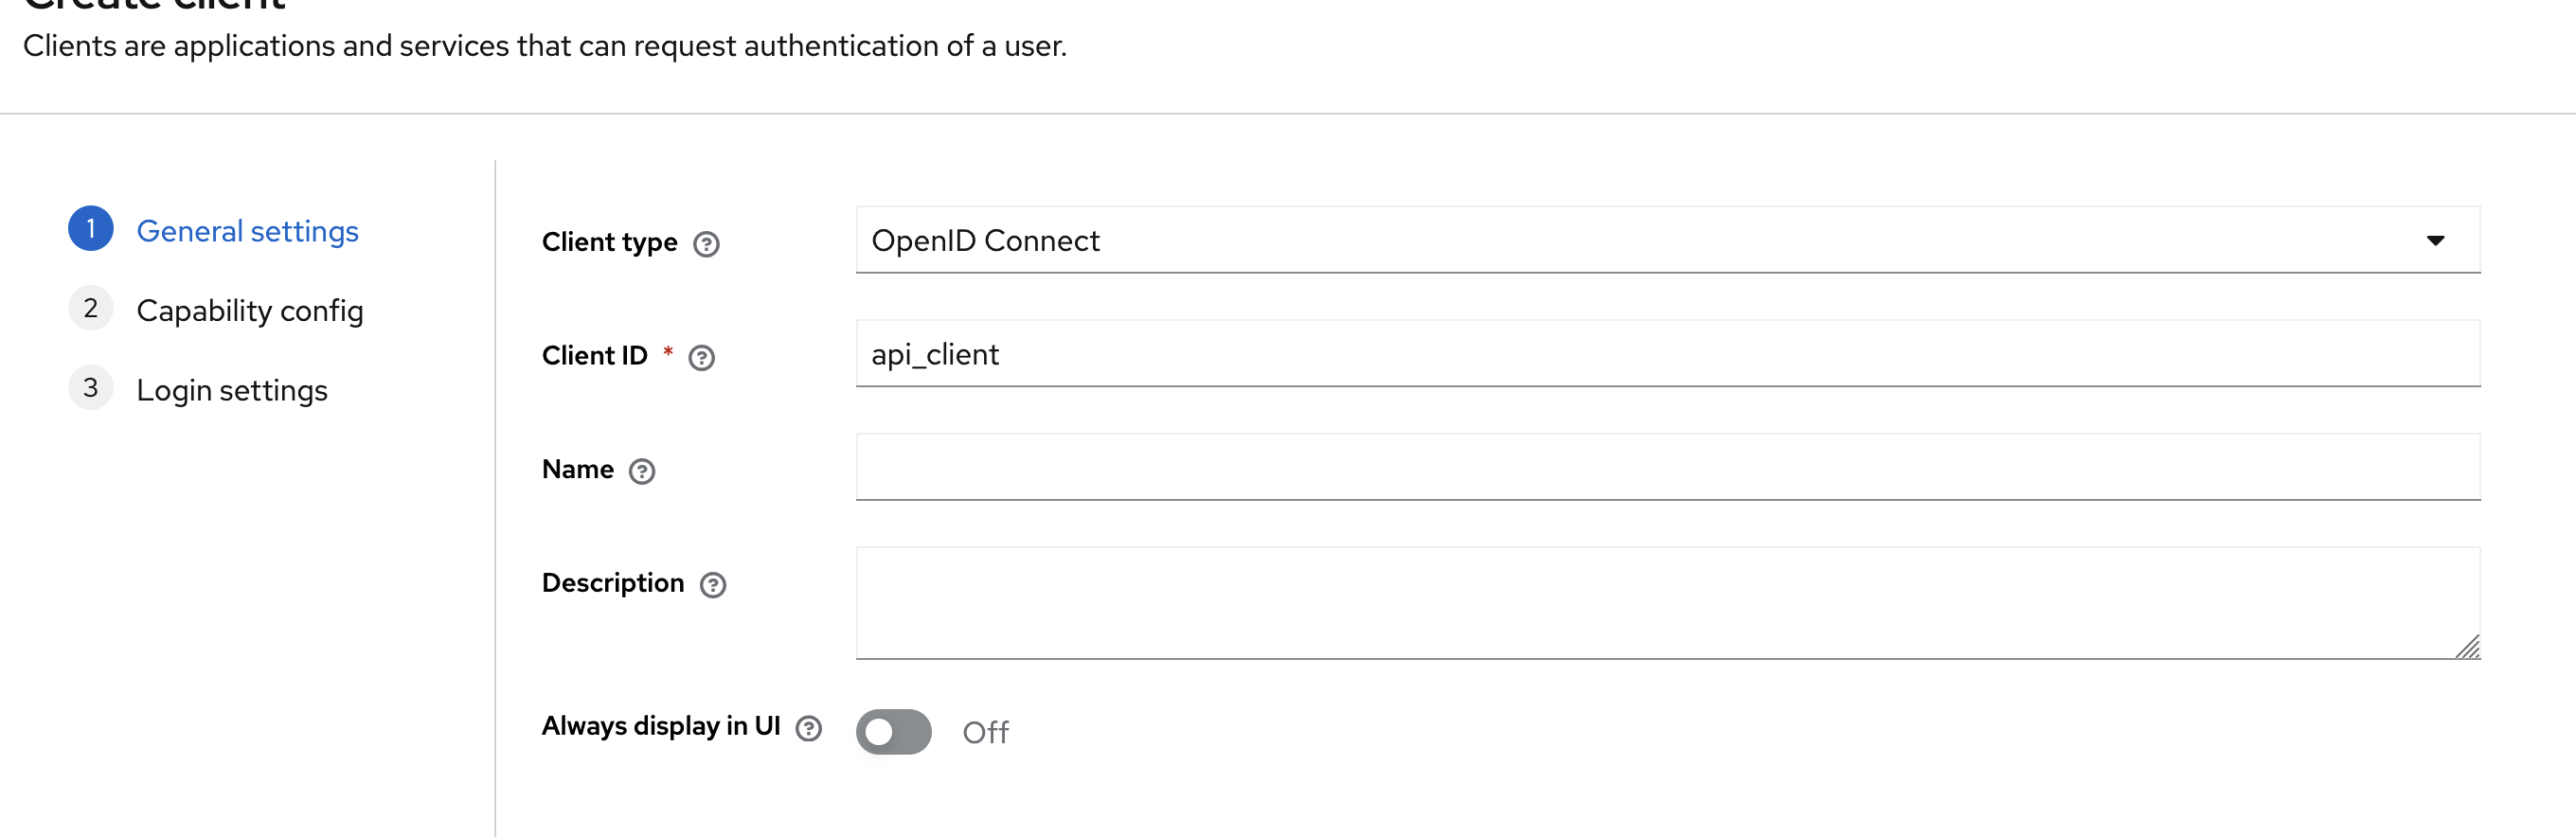Click the Description textarea resize handle
This screenshot has height=837, width=2576.
point(2470,649)
